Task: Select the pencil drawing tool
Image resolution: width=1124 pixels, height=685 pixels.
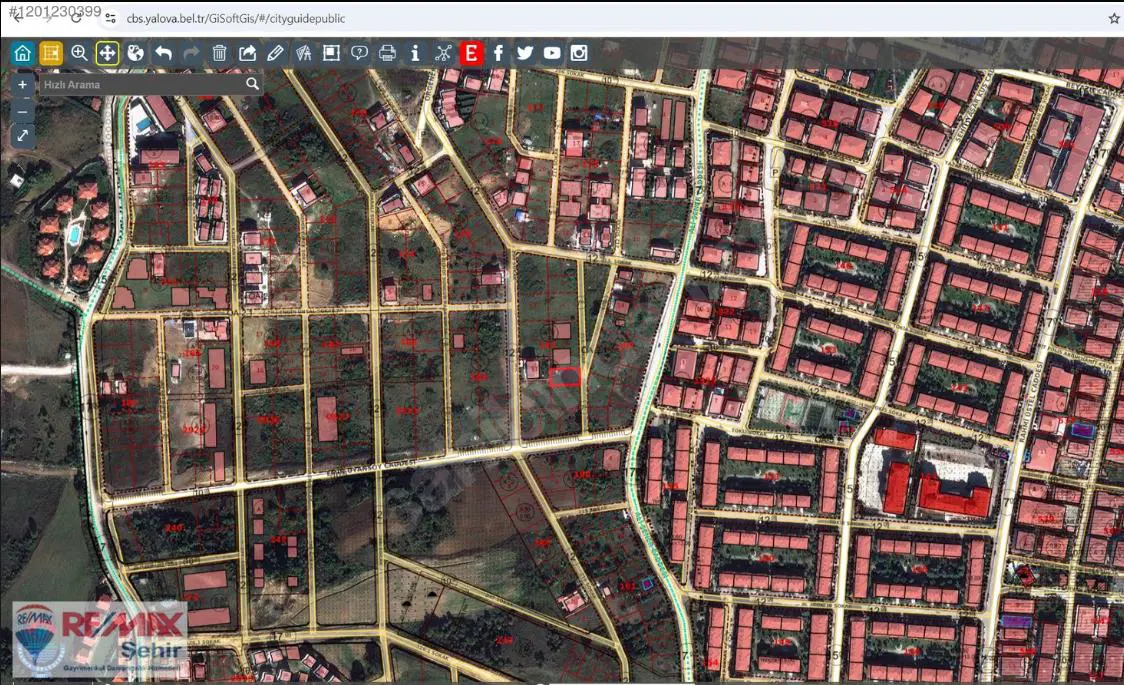Action: (x=275, y=53)
